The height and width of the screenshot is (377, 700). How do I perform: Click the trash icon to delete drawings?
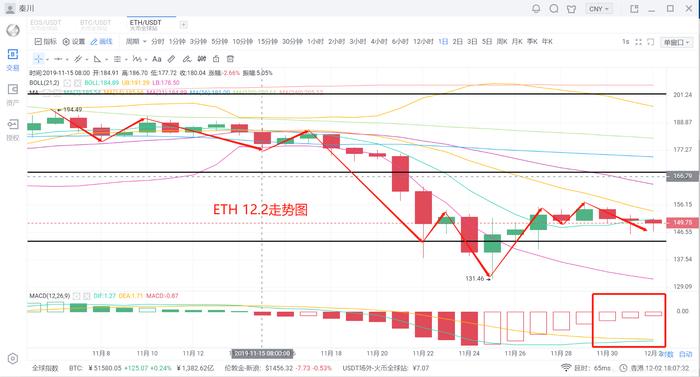pyautogui.click(x=230, y=59)
